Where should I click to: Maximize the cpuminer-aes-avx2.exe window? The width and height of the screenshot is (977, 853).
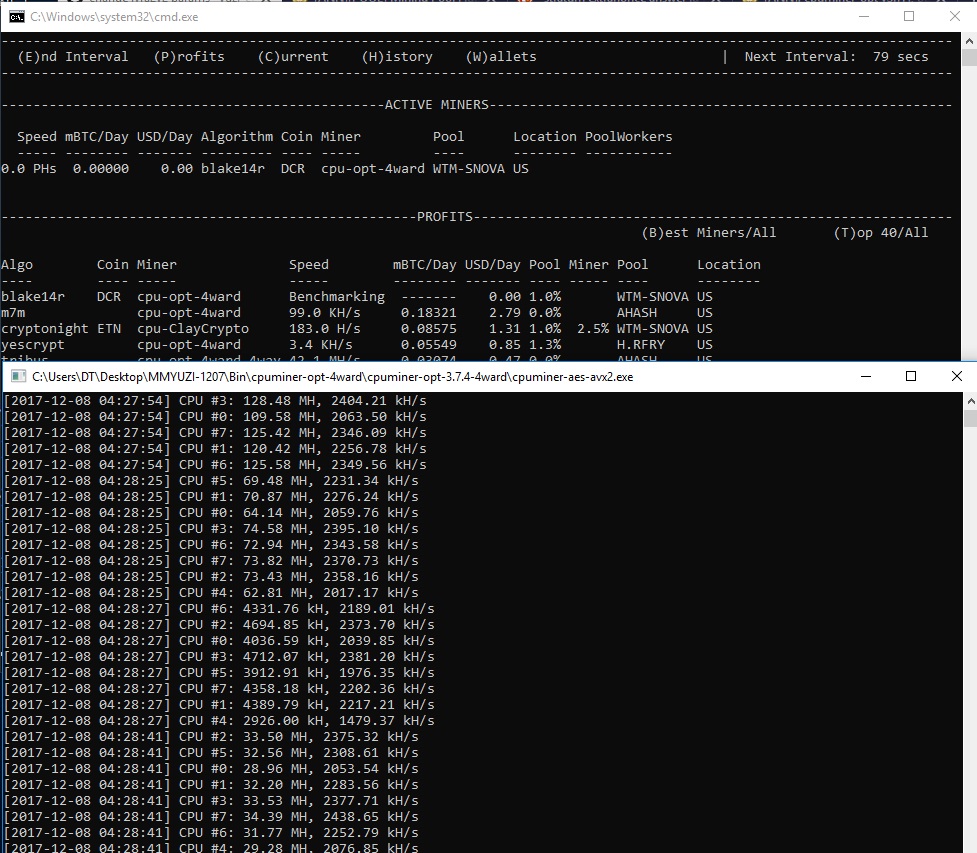click(x=910, y=376)
